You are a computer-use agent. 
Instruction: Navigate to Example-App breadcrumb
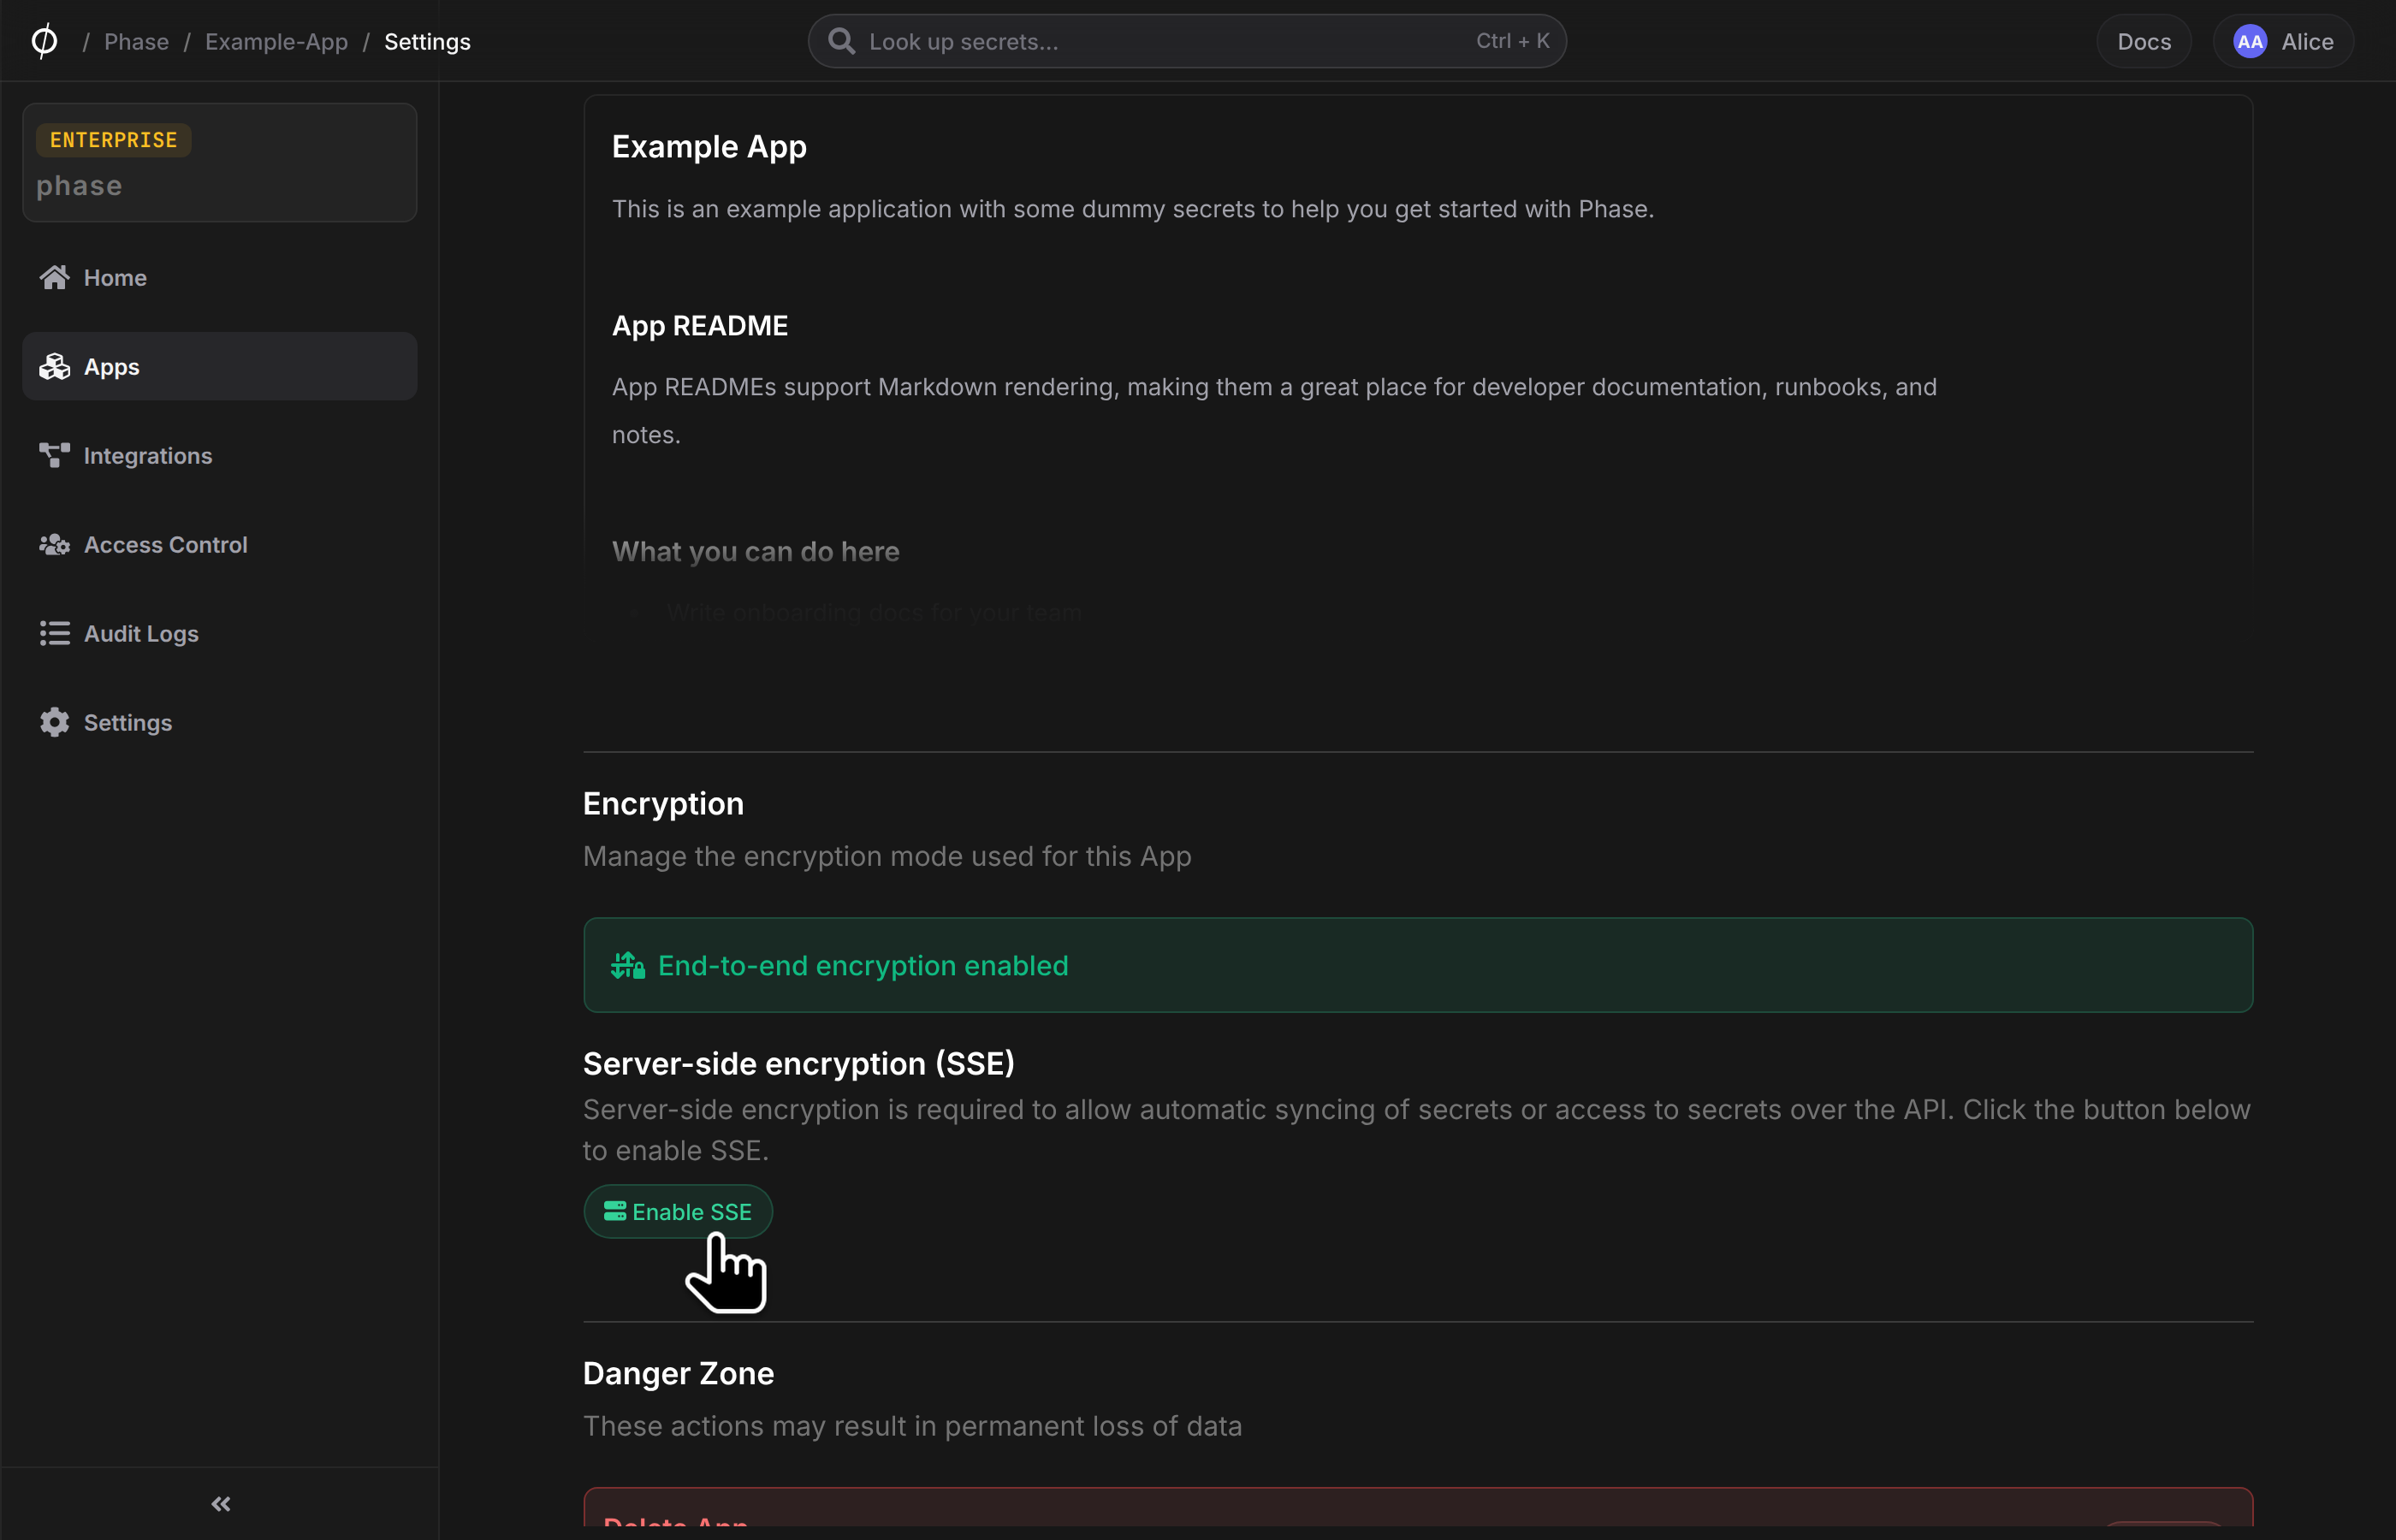point(276,41)
